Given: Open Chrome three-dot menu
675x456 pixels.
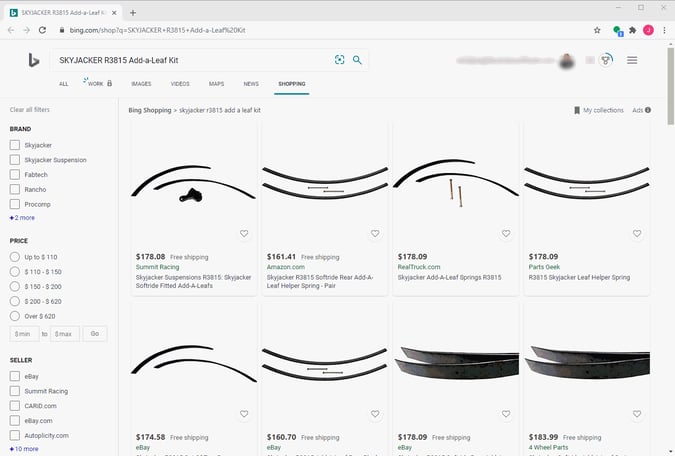Looking at the screenshot, I should point(664,30).
